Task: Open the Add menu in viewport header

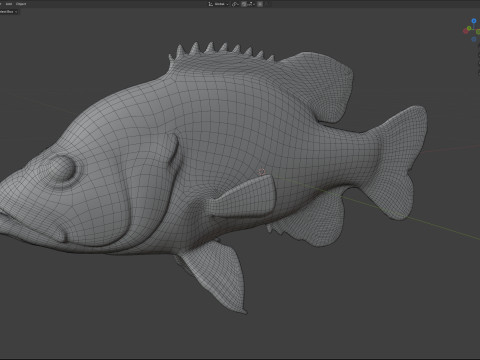Action: (x=9, y=4)
